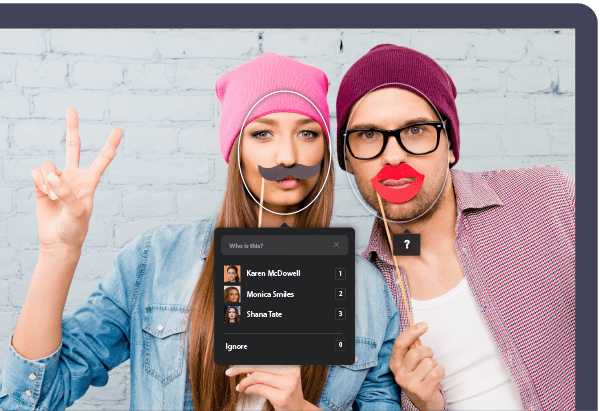Click Shana Tate's face thumbnail
The image size is (600, 411).
pos(232,314)
